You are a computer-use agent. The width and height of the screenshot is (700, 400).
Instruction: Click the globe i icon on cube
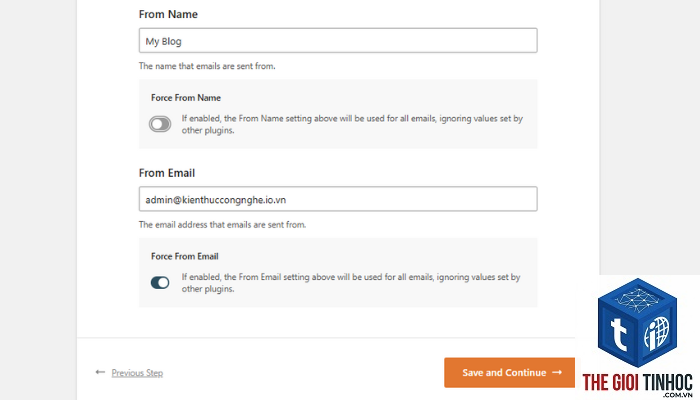657,333
